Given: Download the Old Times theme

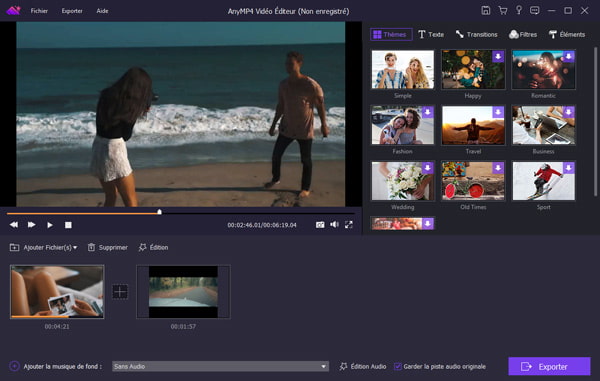Looking at the screenshot, I should click(498, 168).
